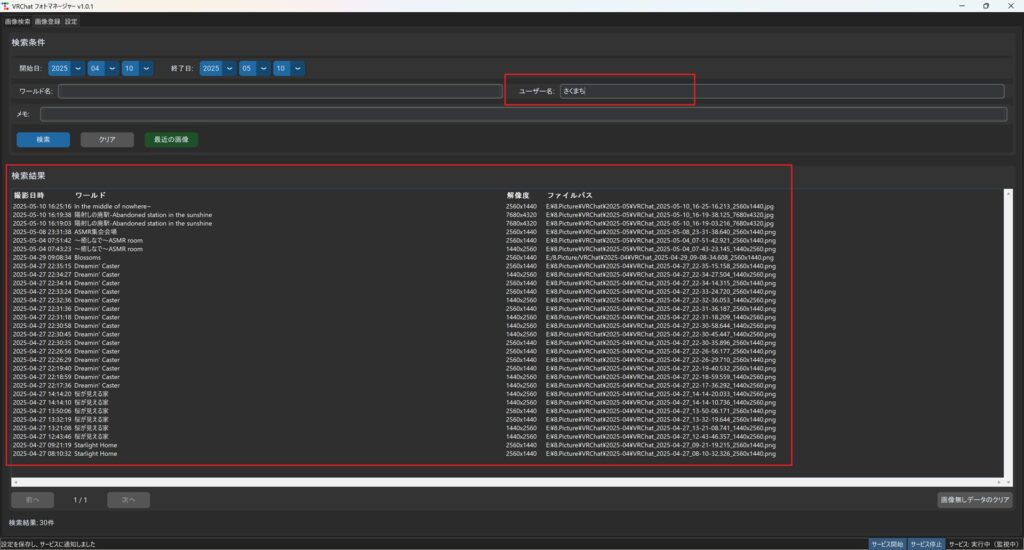1024x550 pixels.
Task: Click the horizontal scrollbar under results
Action: [x=507, y=482]
